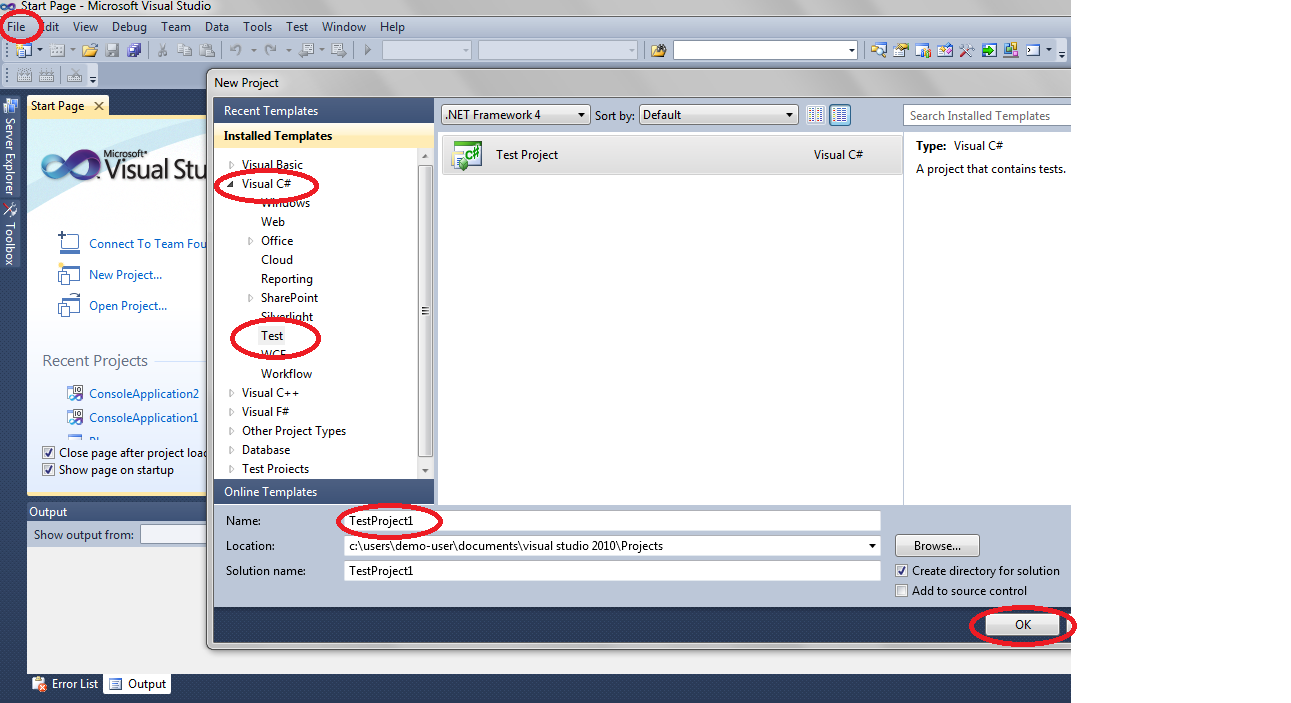
Task: Click the New Project... link
Action: (125, 275)
